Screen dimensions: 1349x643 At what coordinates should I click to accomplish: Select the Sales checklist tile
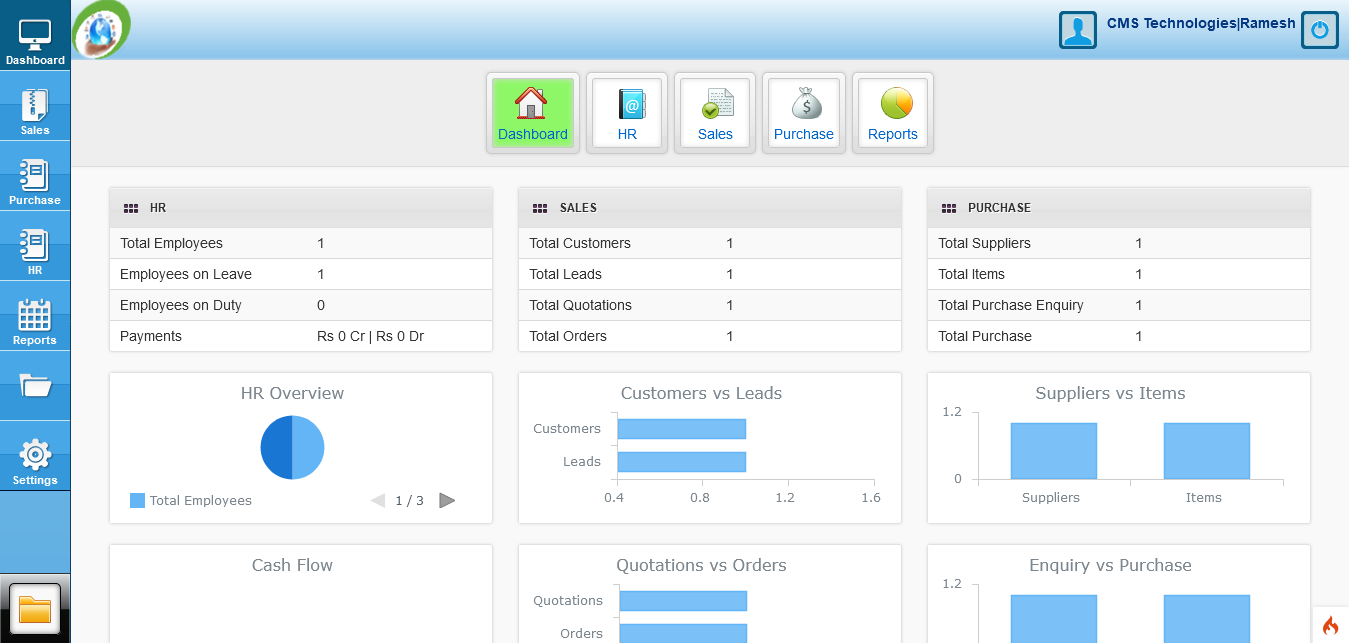pos(715,113)
